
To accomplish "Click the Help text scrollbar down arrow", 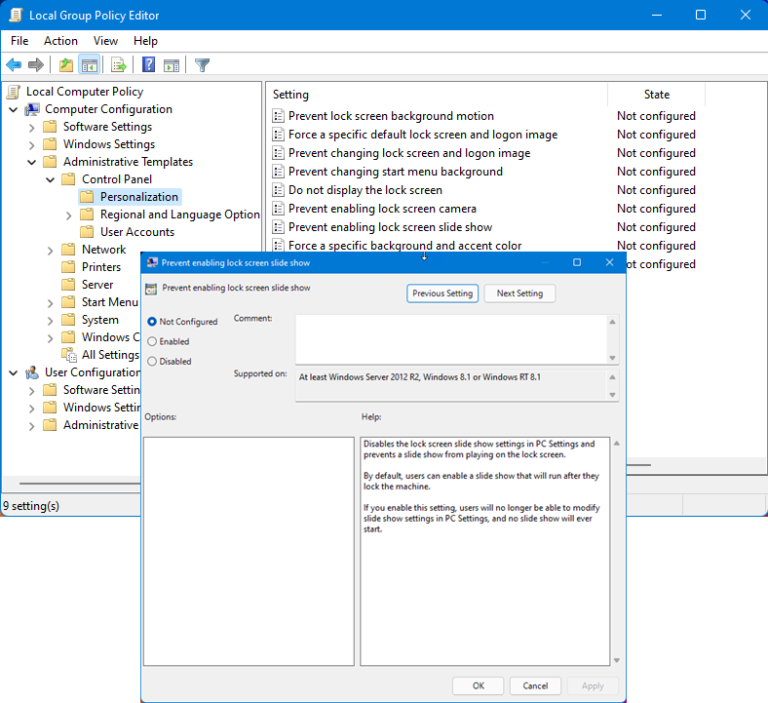I will (615, 660).
